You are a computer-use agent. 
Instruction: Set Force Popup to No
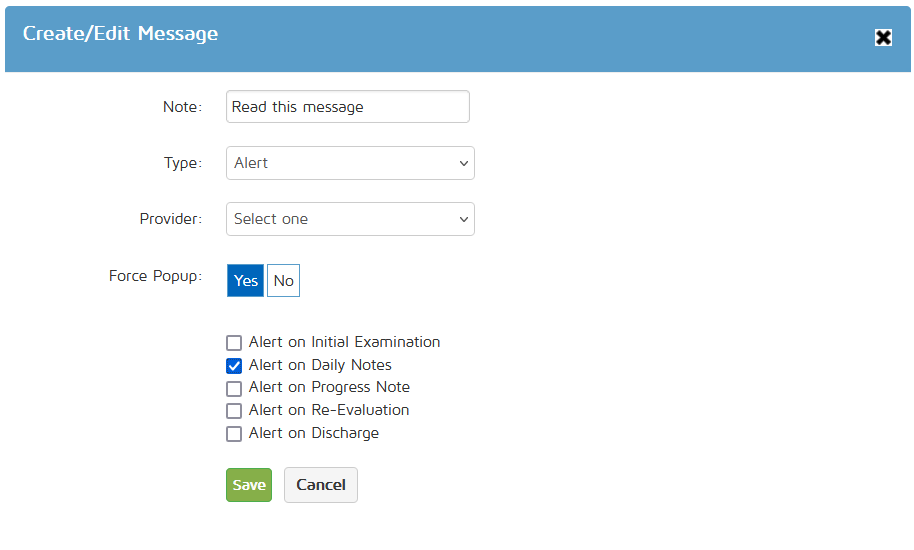(x=283, y=281)
